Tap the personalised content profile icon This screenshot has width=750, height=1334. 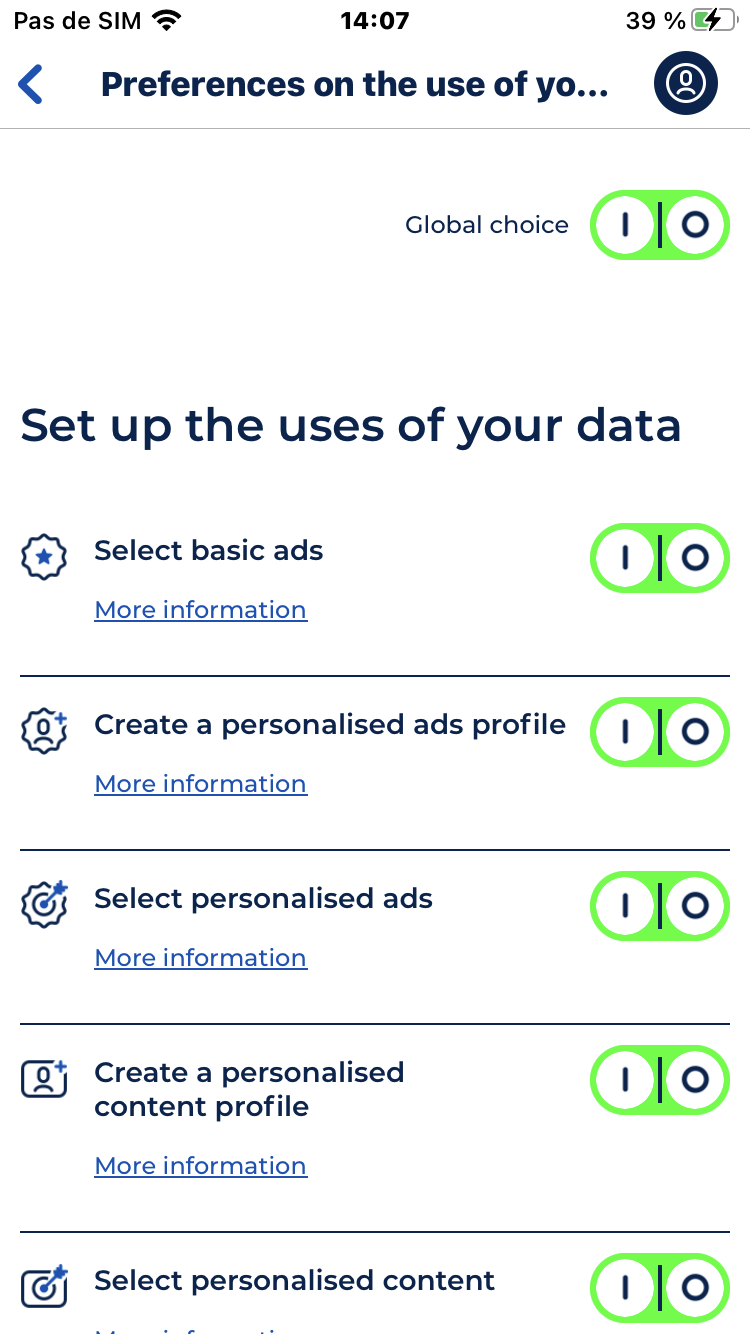[44, 1079]
